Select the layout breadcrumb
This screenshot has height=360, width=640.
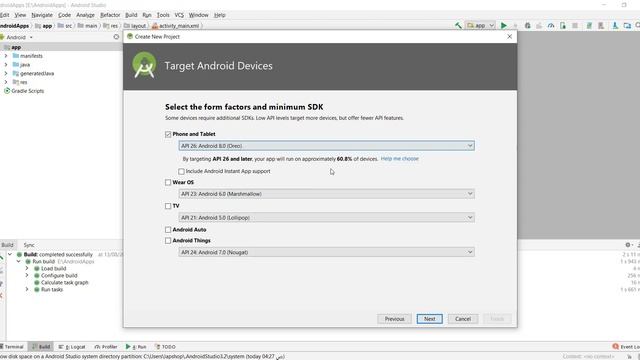click(x=135, y=26)
